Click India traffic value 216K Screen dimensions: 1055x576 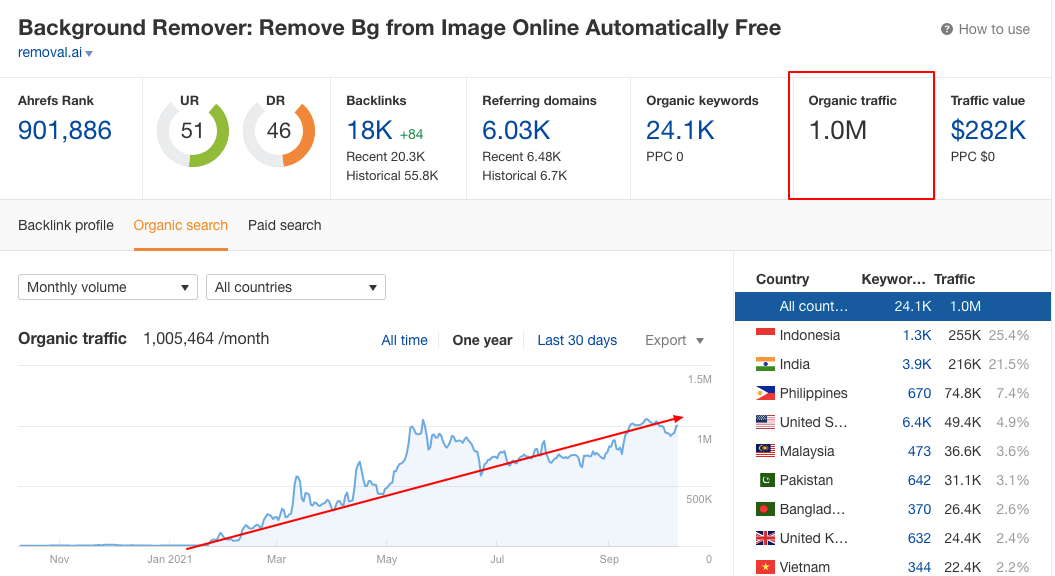click(964, 364)
